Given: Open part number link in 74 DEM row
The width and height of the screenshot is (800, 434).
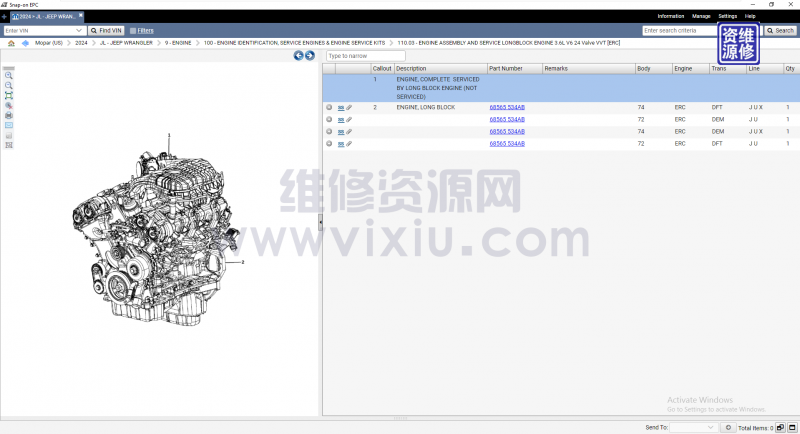Looking at the screenshot, I should coord(507,132).
